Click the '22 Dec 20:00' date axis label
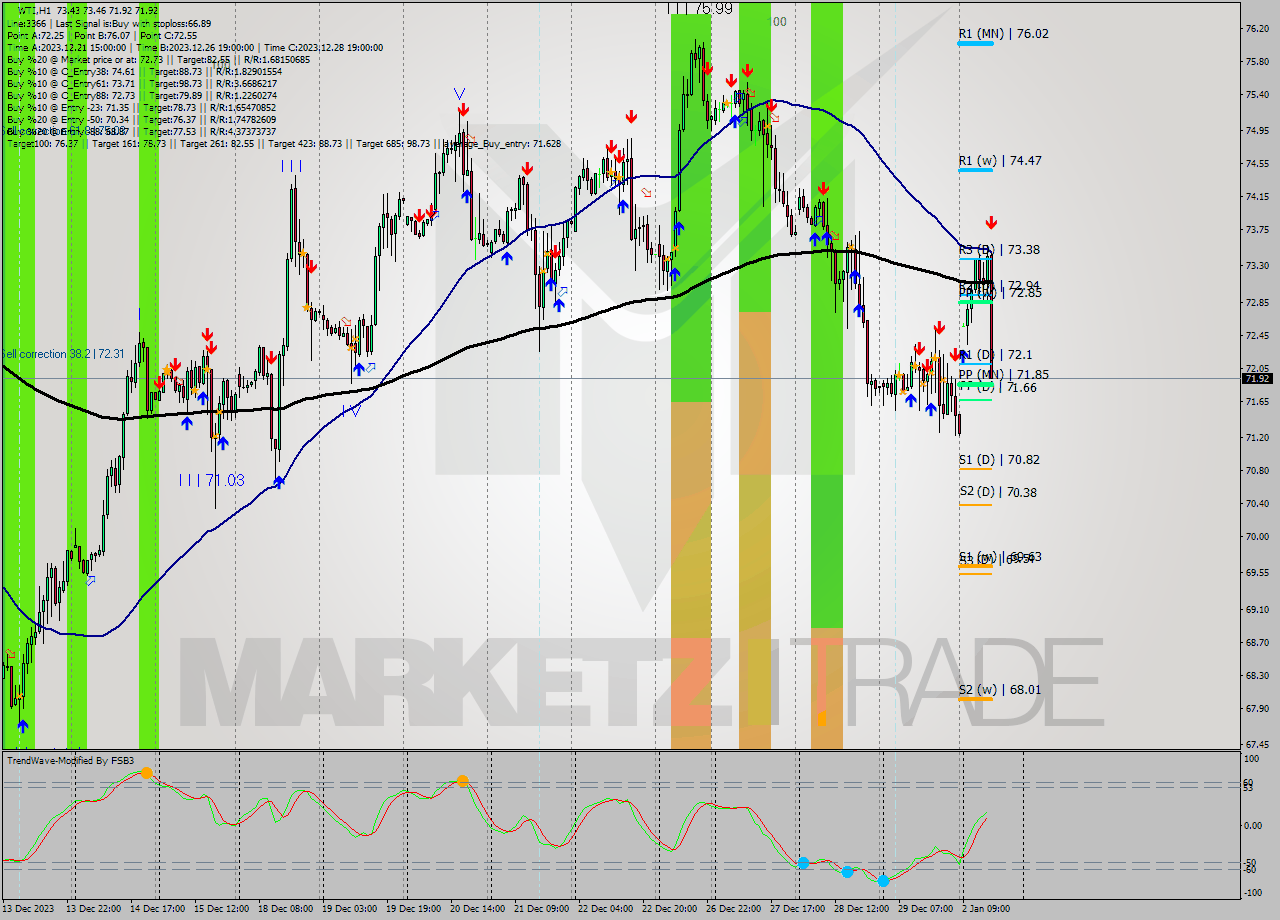This screenshot has width=1280, height=920. pyautogui.click(x=669, y=909)
